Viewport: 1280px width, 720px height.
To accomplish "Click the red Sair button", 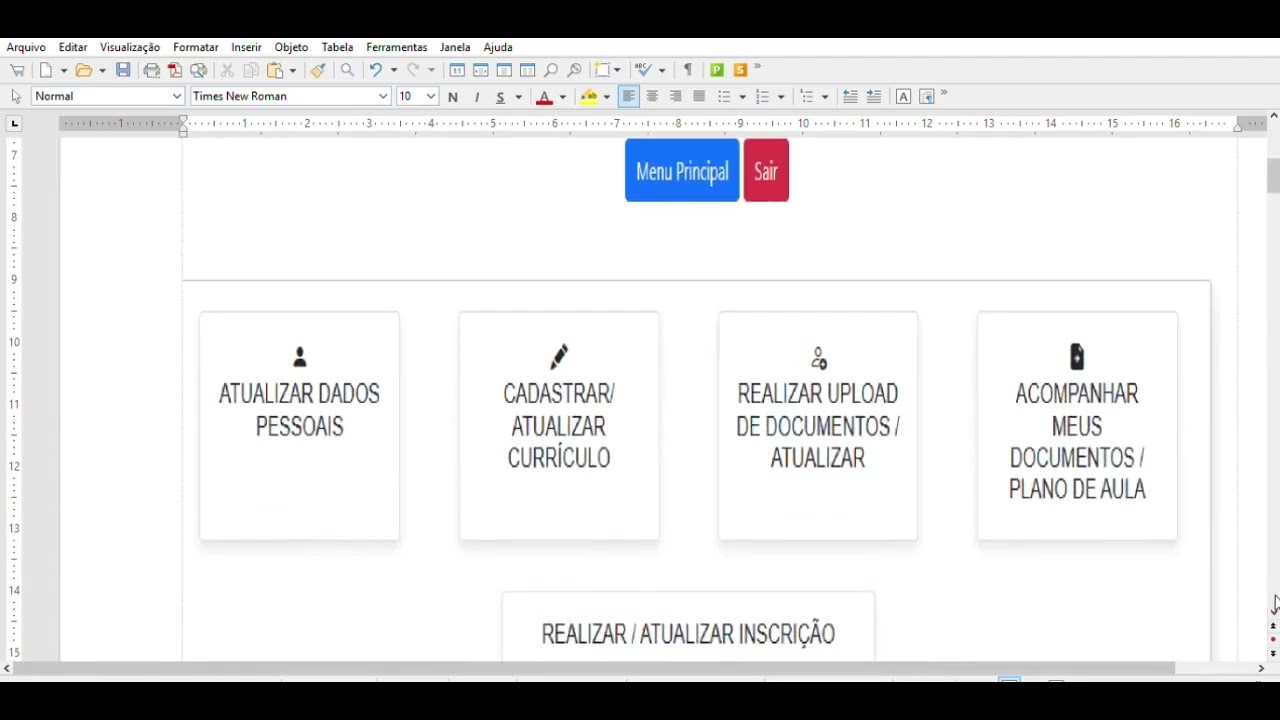I will point(766,171).
